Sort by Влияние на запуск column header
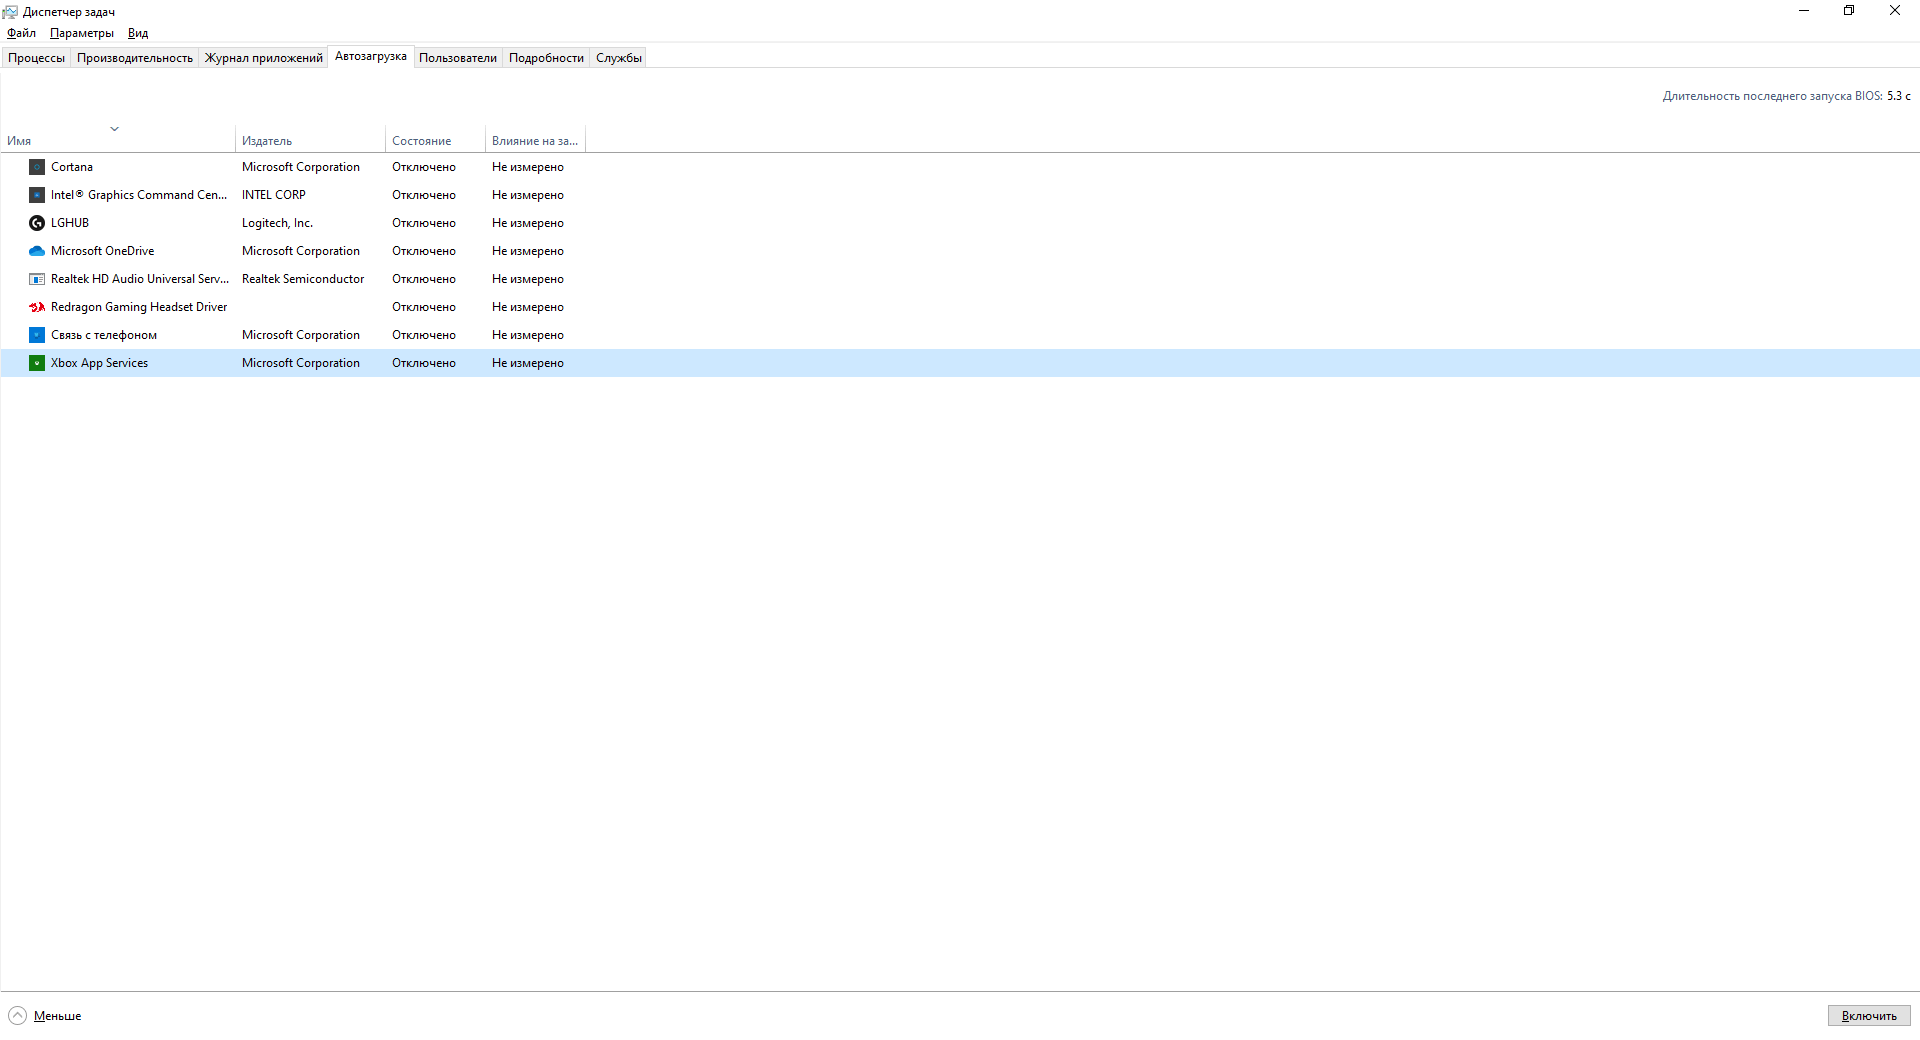The image size is (1920, 1040). coord(535,141)
